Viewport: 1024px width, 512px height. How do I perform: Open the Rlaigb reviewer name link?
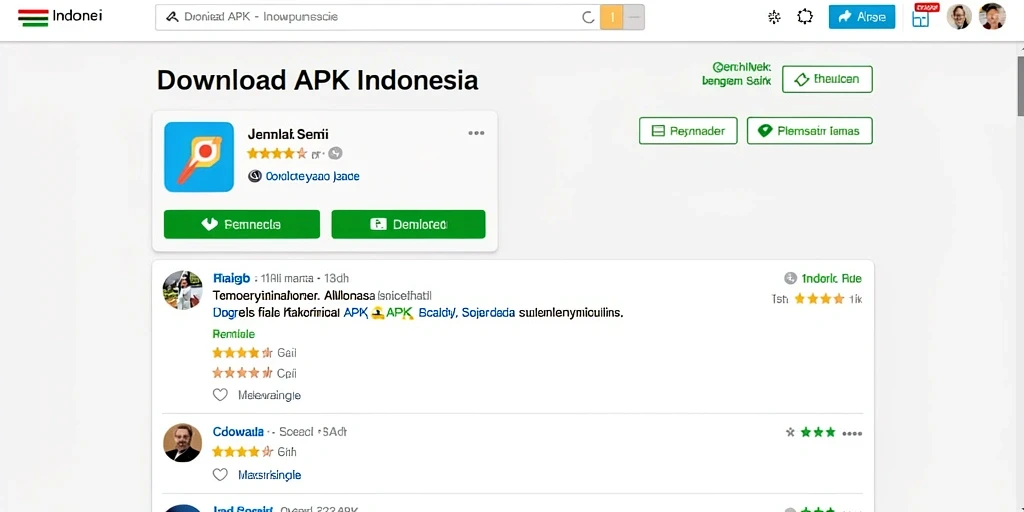(232, 278)
